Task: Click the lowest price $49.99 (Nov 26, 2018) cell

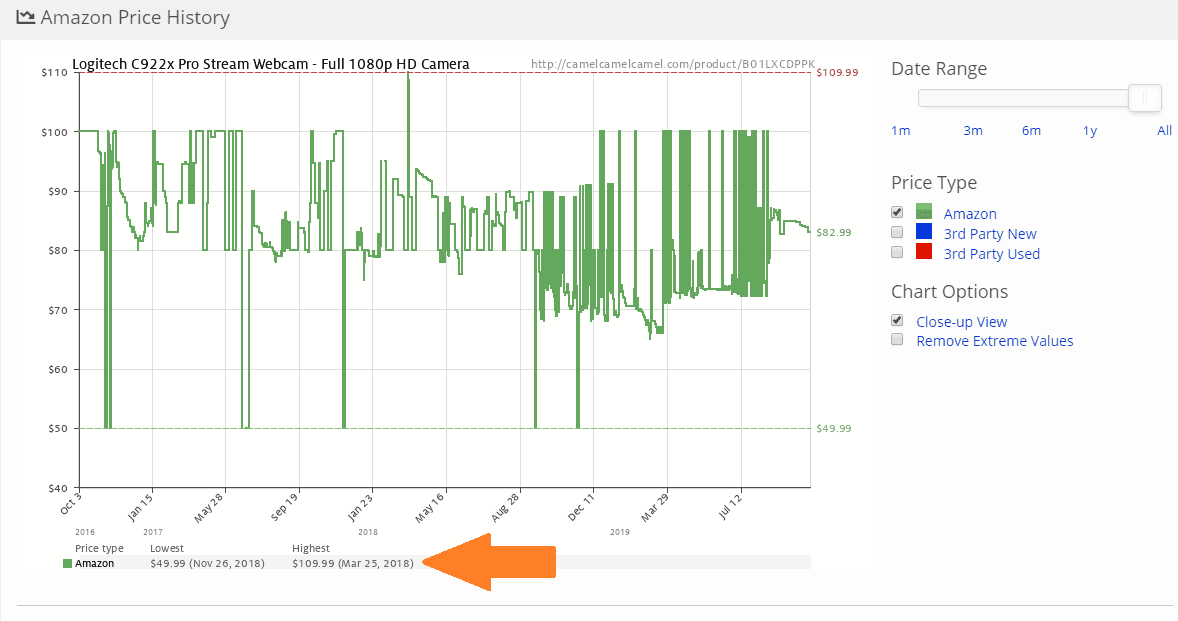Action: tap(207, 564)
